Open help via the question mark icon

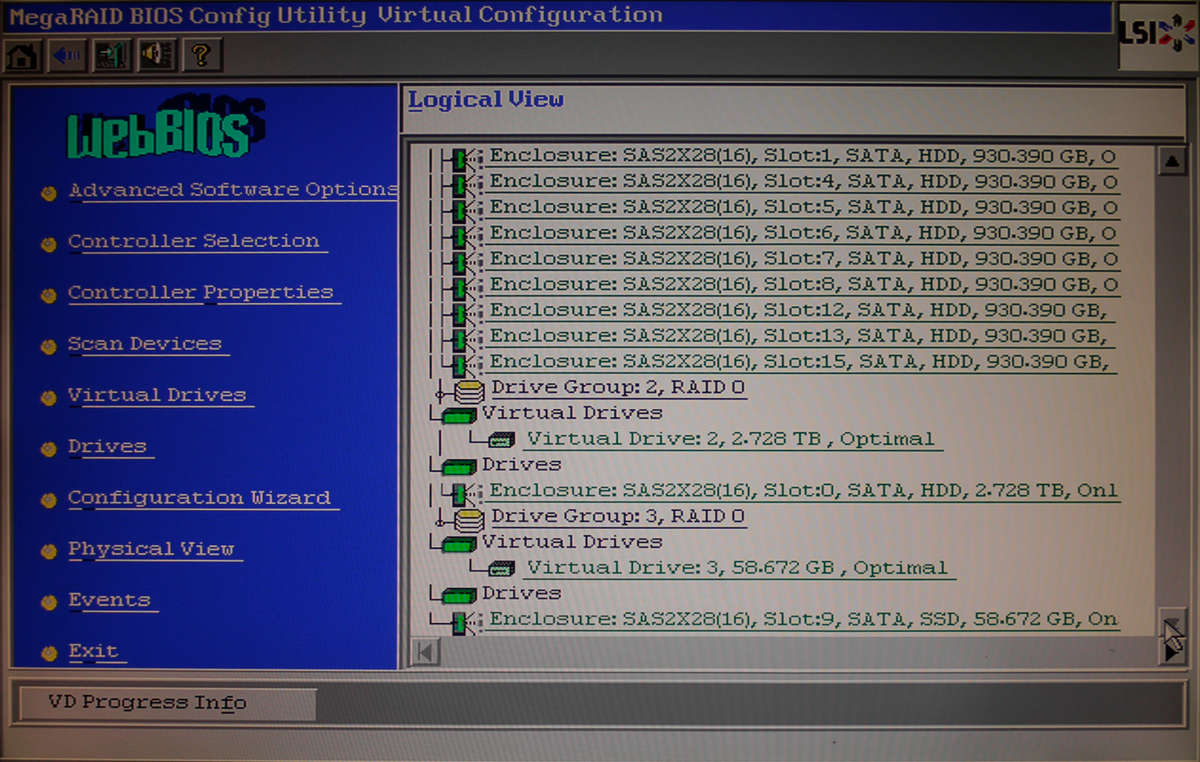198,55
